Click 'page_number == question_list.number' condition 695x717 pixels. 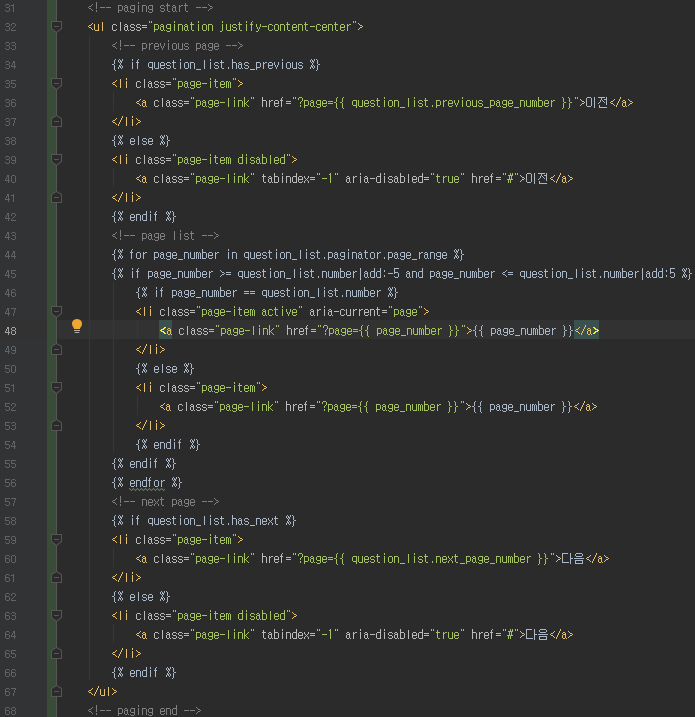pyautogui.click(x=276, y=293)
